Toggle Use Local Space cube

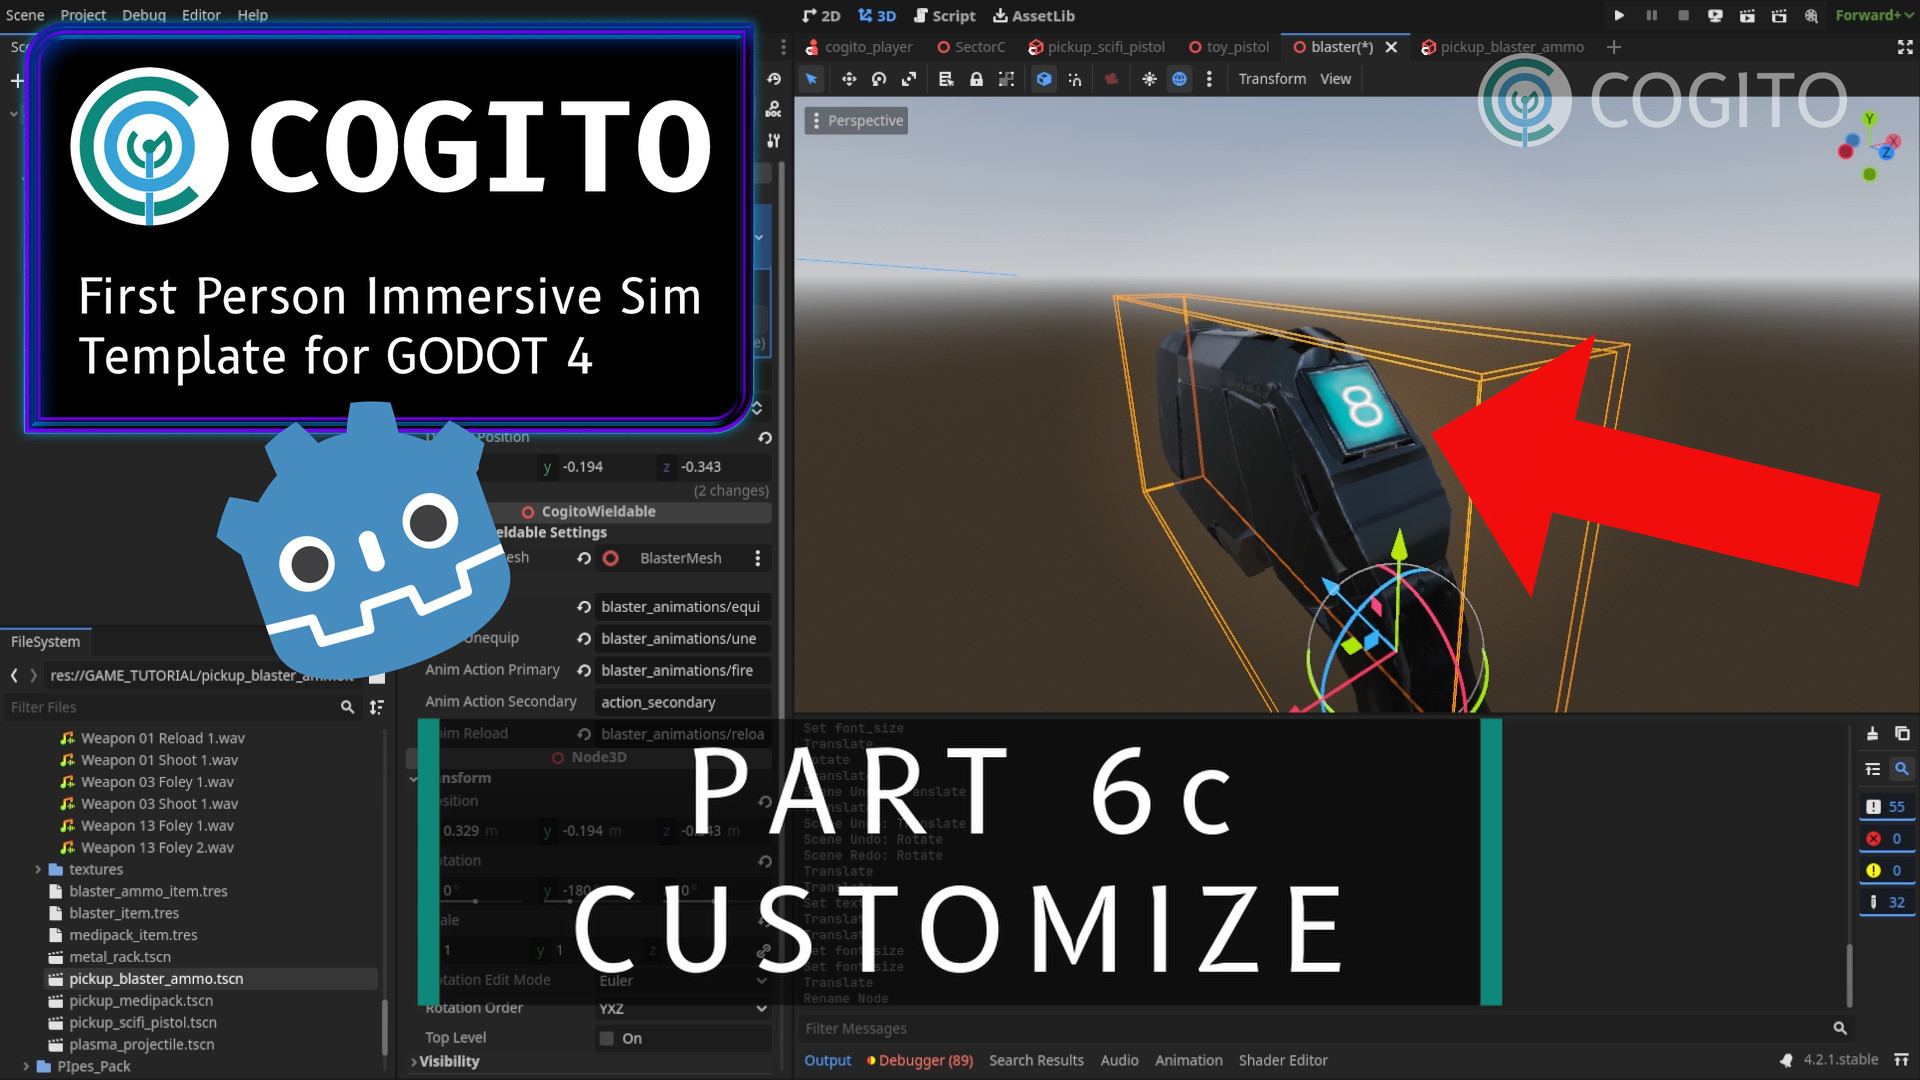1044,79
